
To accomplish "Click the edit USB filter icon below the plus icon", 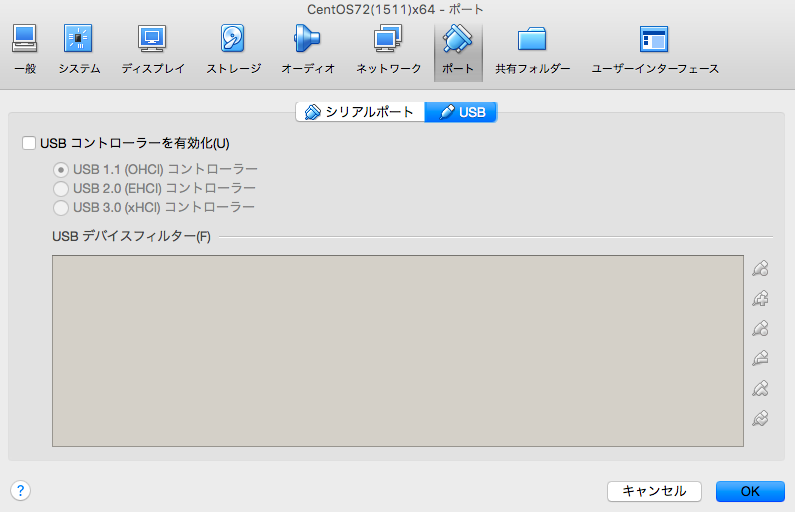I will click(x=760, y=328).
